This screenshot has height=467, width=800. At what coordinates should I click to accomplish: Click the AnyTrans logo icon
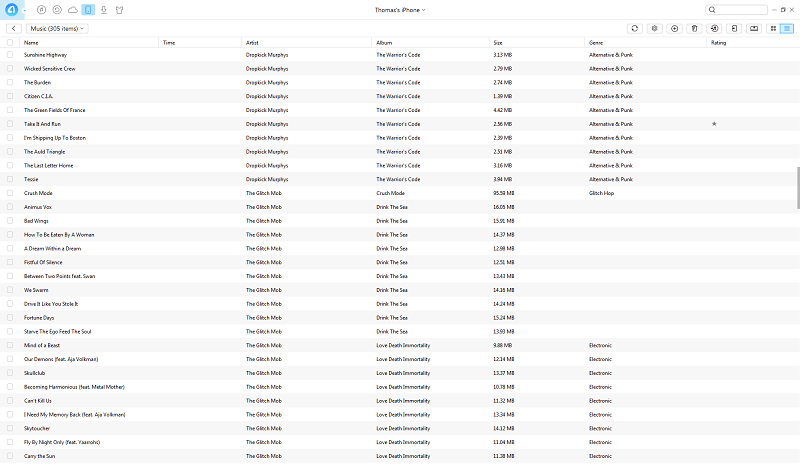pyautogui.click(x=11, y=10)
